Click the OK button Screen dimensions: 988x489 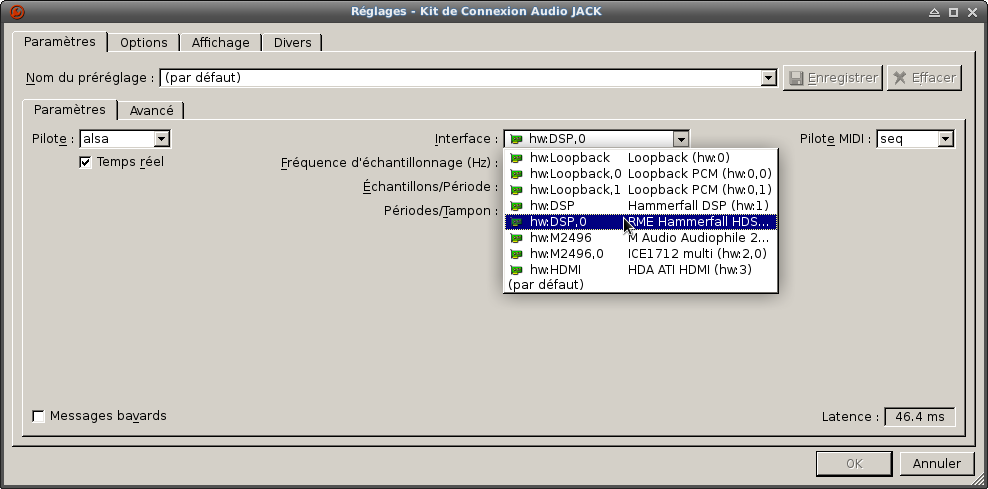coord(854,464)
